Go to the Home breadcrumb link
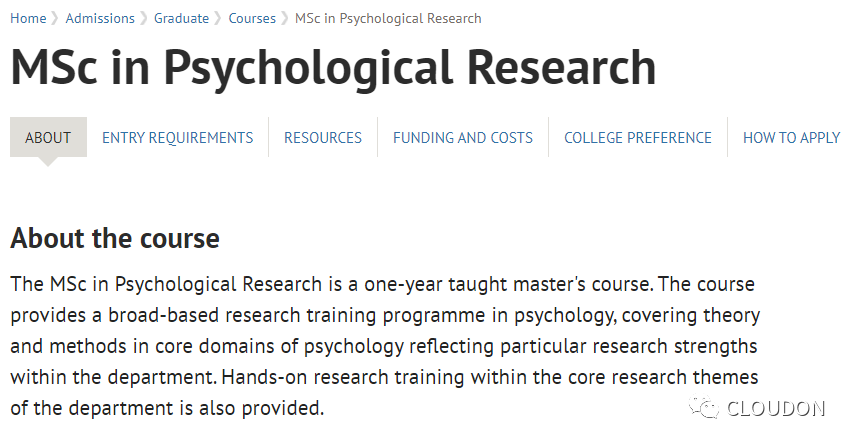This screenshot has width=853, height=443. (x=28, y=19)
